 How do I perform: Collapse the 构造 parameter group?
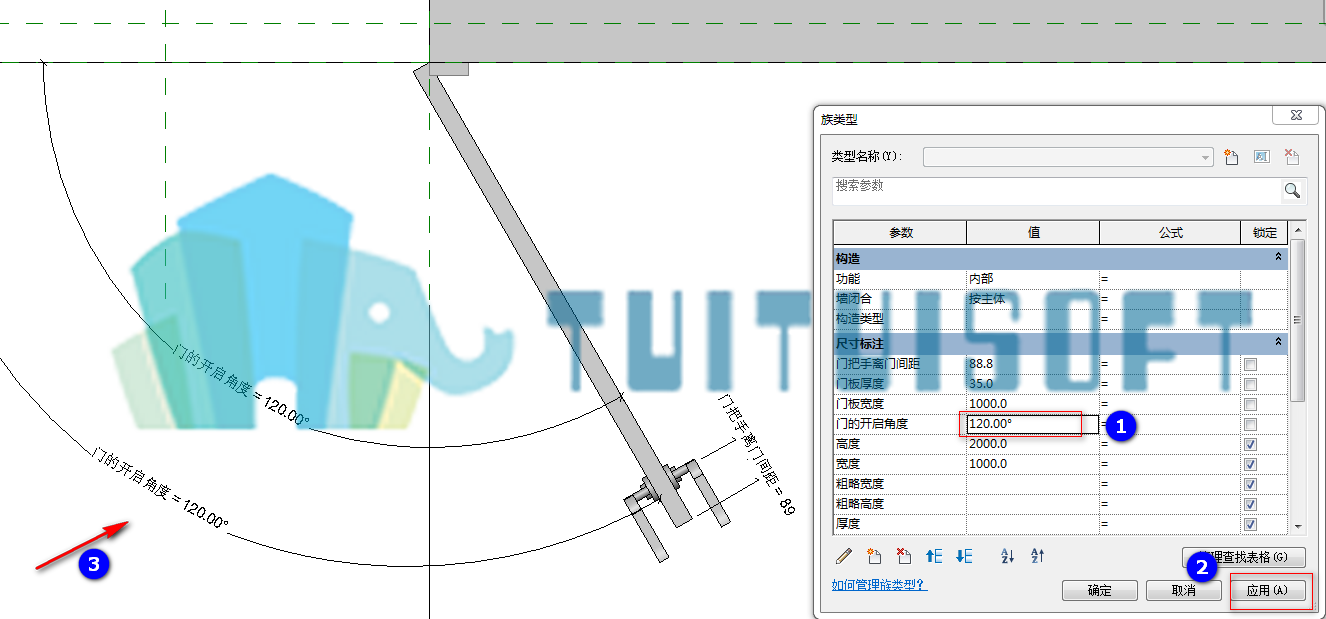pos(1278,258)
